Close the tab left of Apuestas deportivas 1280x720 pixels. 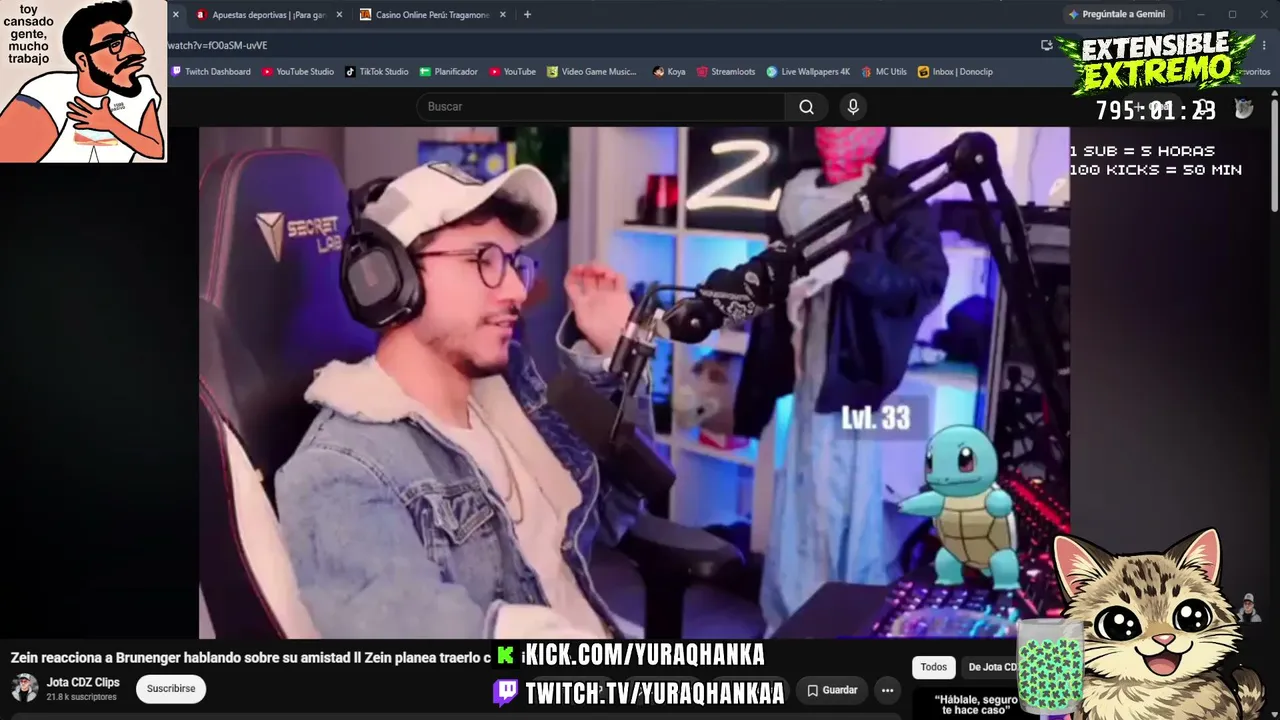175,15
